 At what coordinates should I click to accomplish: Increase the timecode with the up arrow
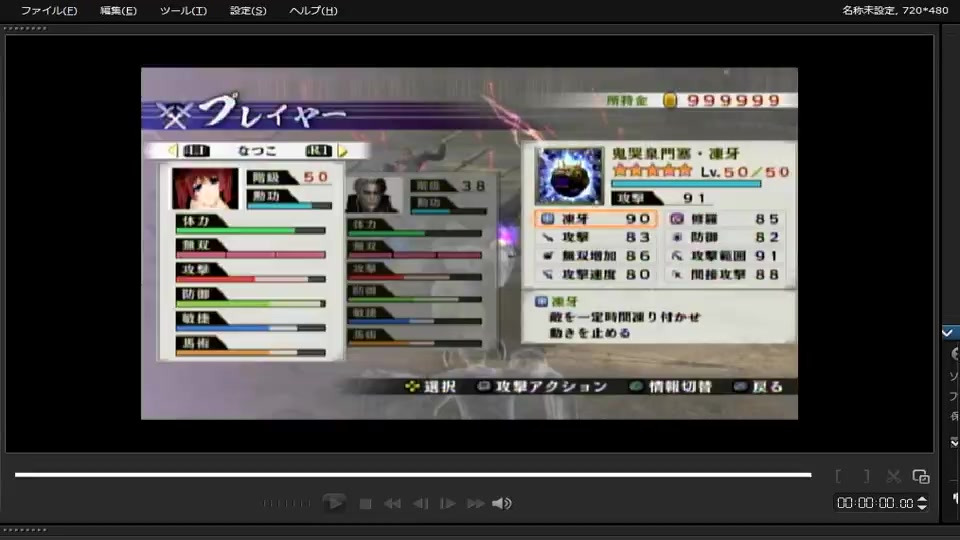point(922,499)
